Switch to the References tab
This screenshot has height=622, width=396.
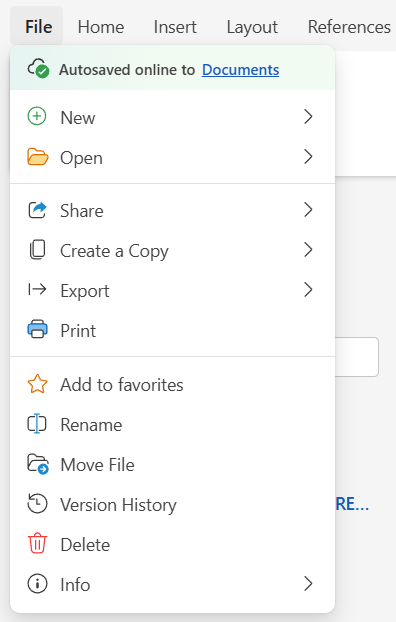[x=349, y=27]
